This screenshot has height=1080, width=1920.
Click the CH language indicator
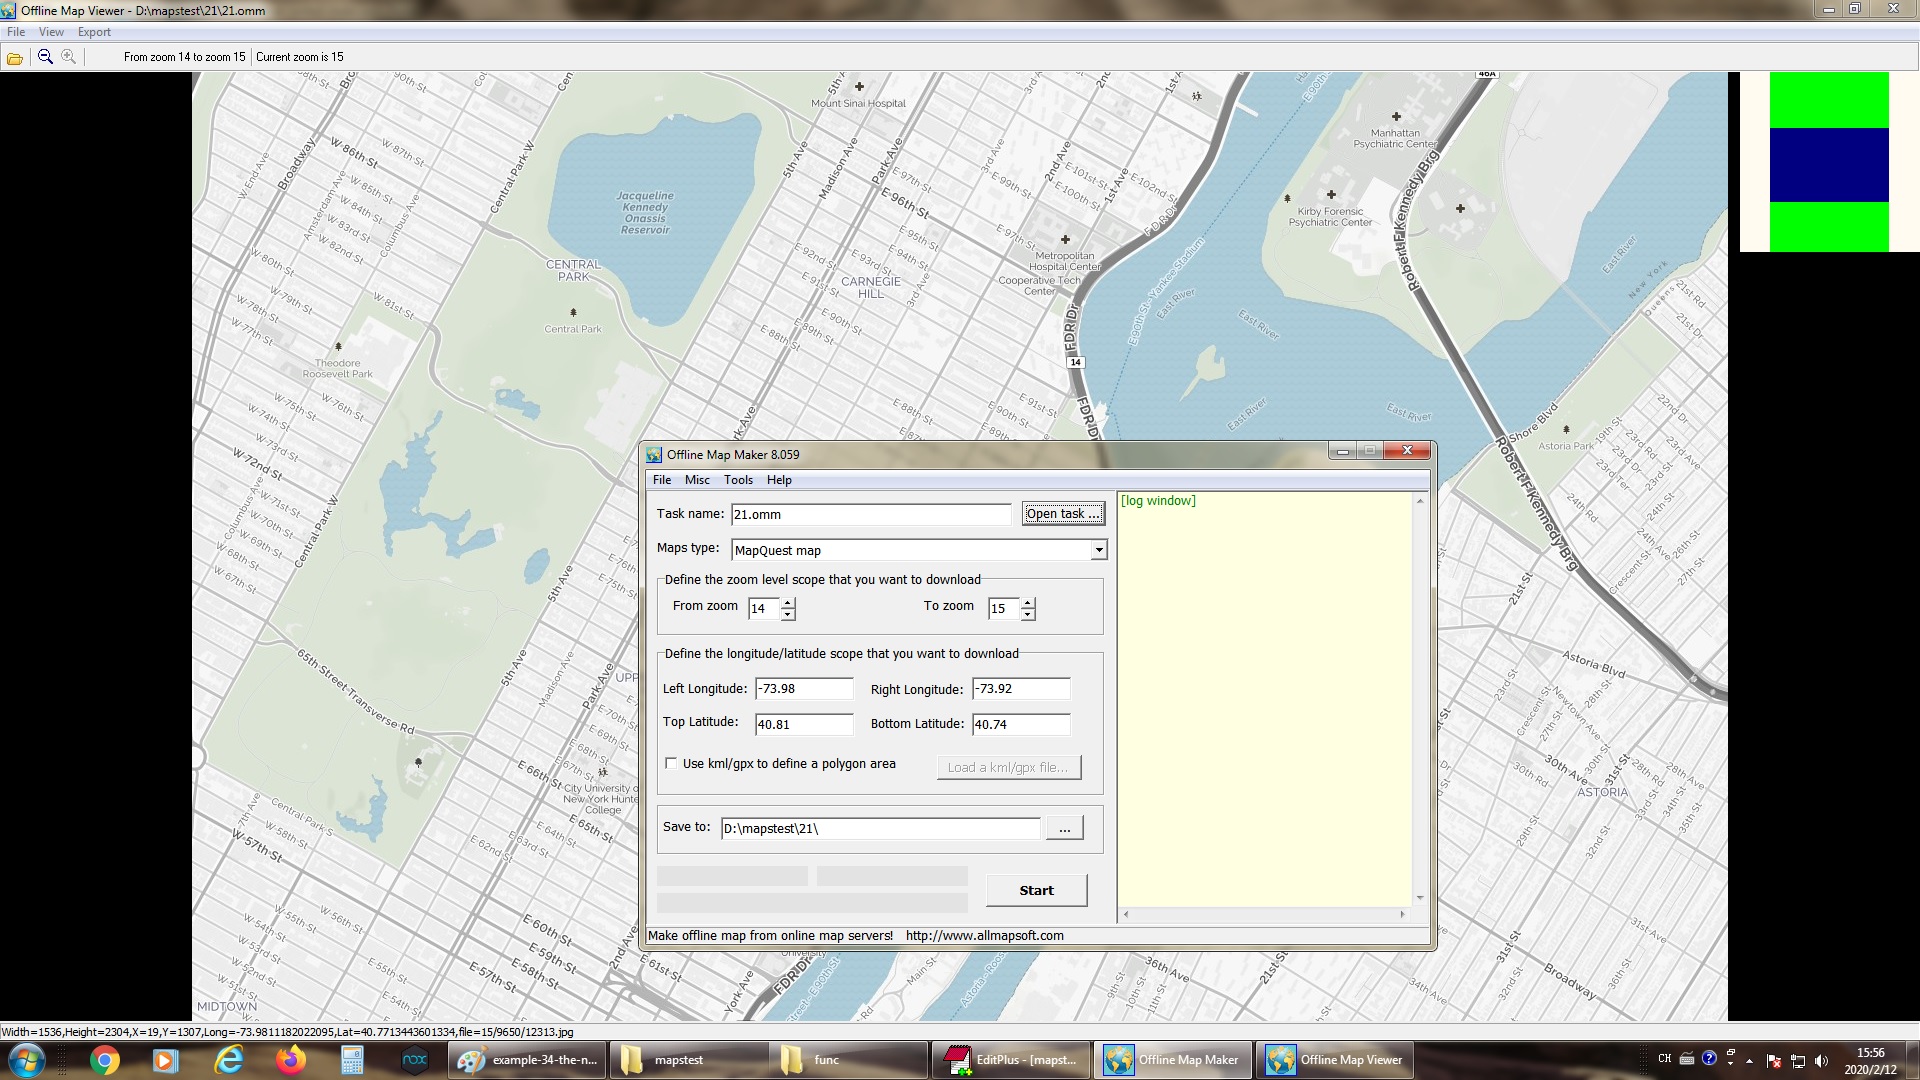(1664, 1058)
